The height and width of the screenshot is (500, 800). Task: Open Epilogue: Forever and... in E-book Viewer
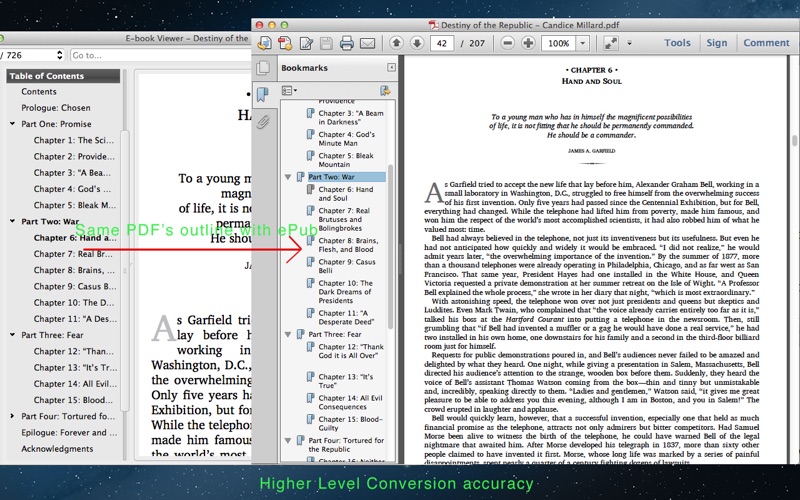click(69, 432)
